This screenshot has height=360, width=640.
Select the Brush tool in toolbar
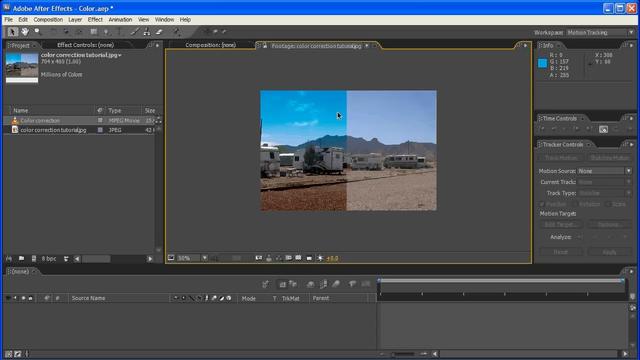coord(134,32)
